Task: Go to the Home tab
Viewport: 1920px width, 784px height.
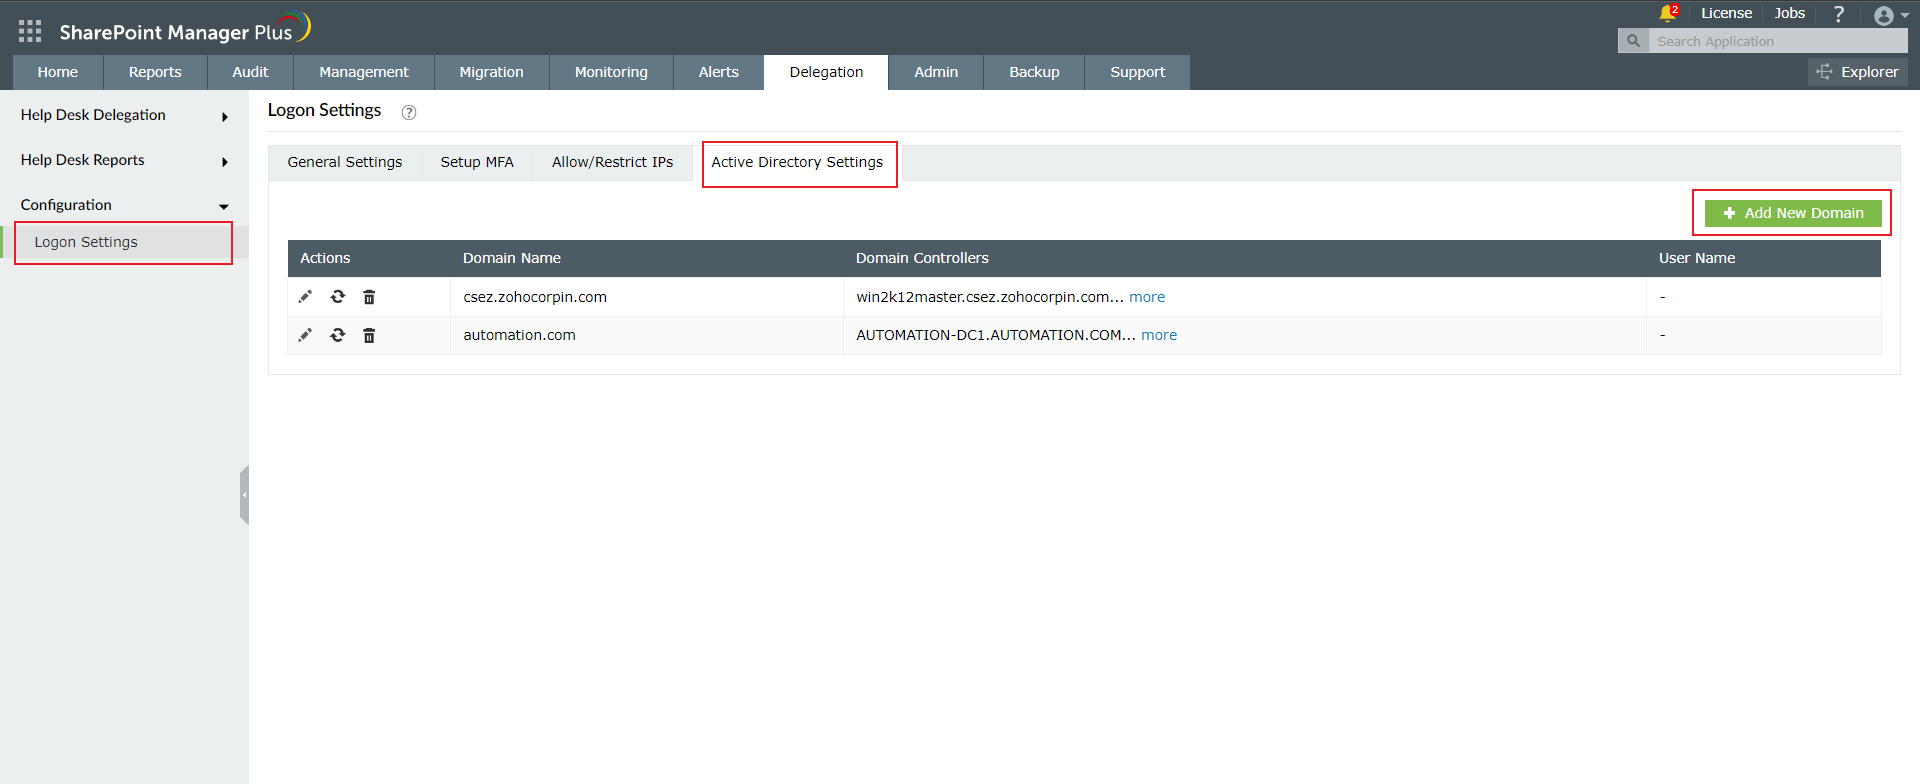Action: point(58,72)
